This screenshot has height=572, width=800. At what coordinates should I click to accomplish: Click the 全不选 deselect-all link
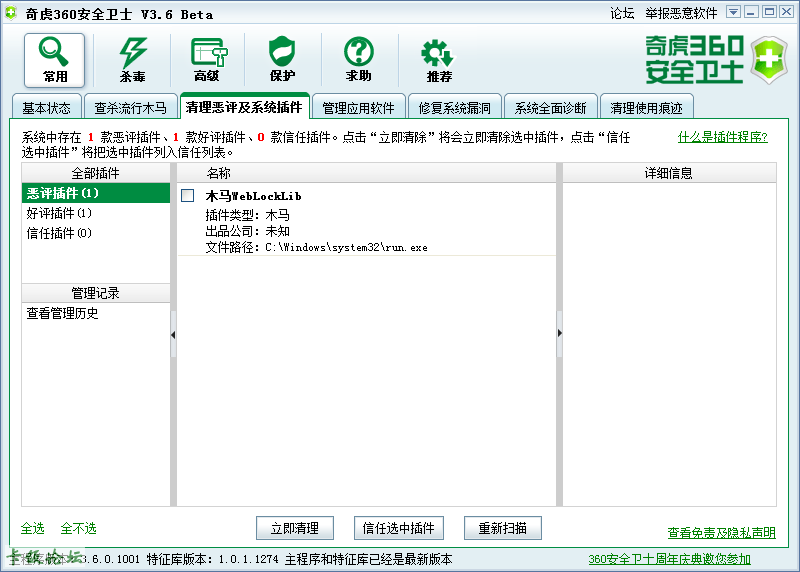(x=78, y=528)
